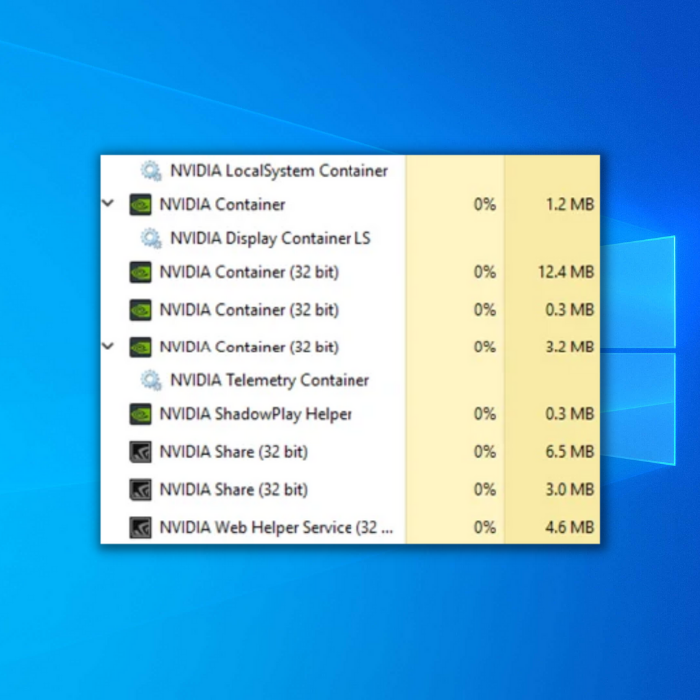Image resolution: width=700 pixels, height=700 pixels.
Task: Select the NVIDIA ShadowPlay Helper process name
Action: click(256, 414)
